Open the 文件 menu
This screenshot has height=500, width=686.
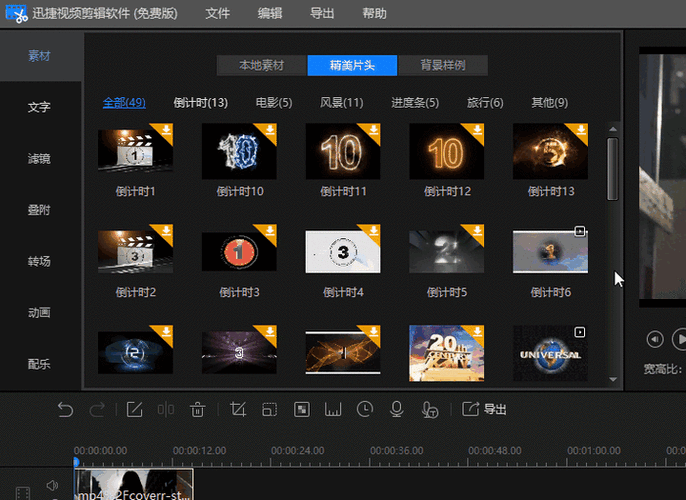click(217, 14)
